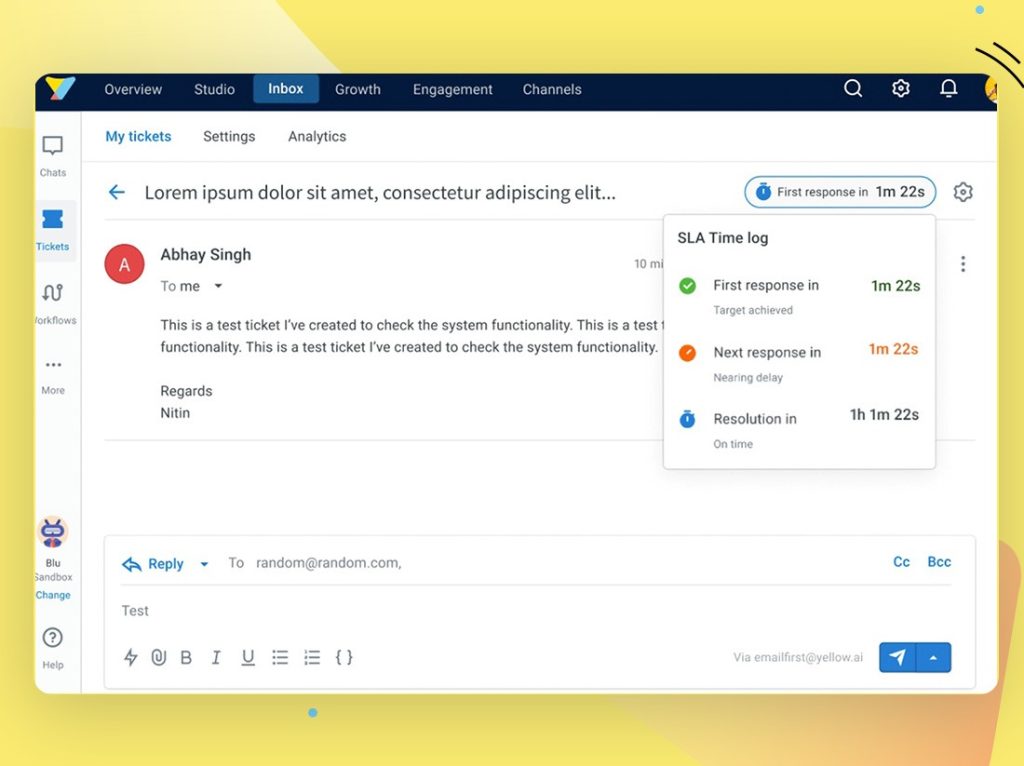The width and height of the screenshot is (1024, 766).
Task: Click the 'SLA Time log' heading
Action: point(722,238)
